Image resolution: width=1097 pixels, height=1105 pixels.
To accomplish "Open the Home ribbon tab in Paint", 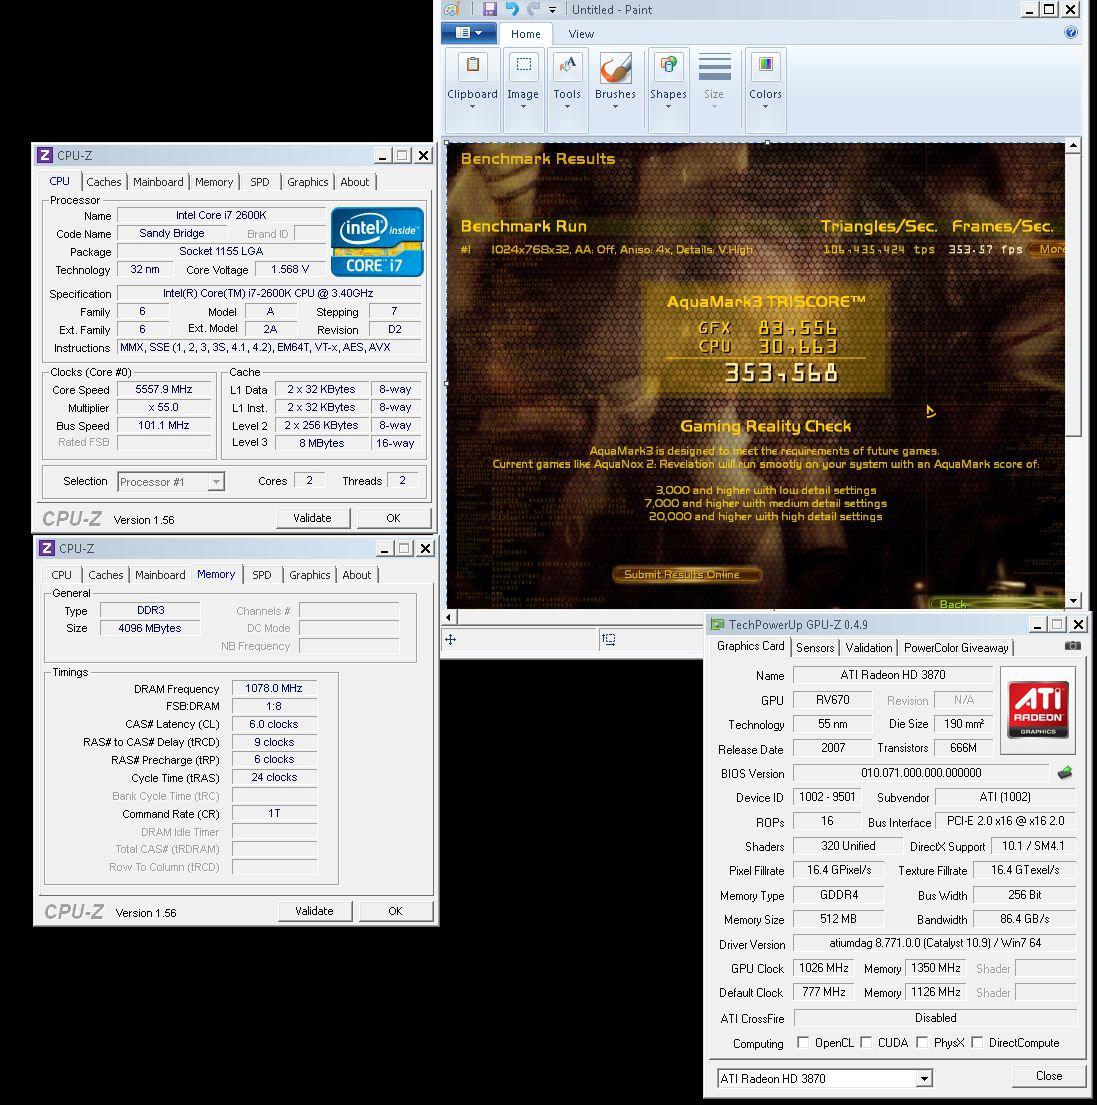I will click(x=526, y=34).
